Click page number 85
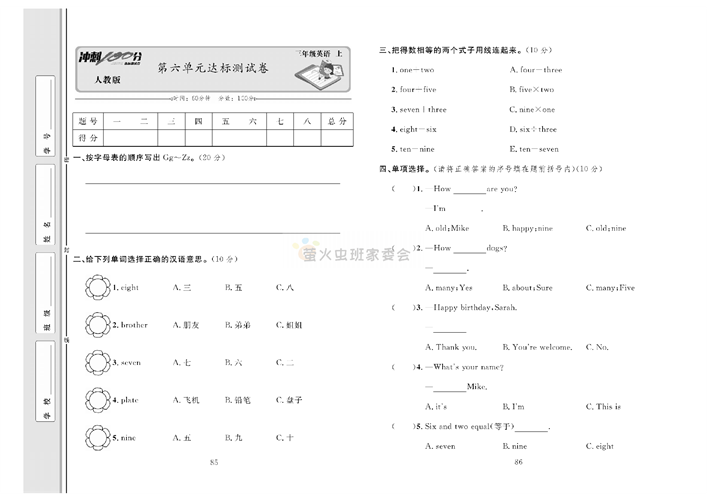The width and height of the screenshot is (707, 500). 214,462
